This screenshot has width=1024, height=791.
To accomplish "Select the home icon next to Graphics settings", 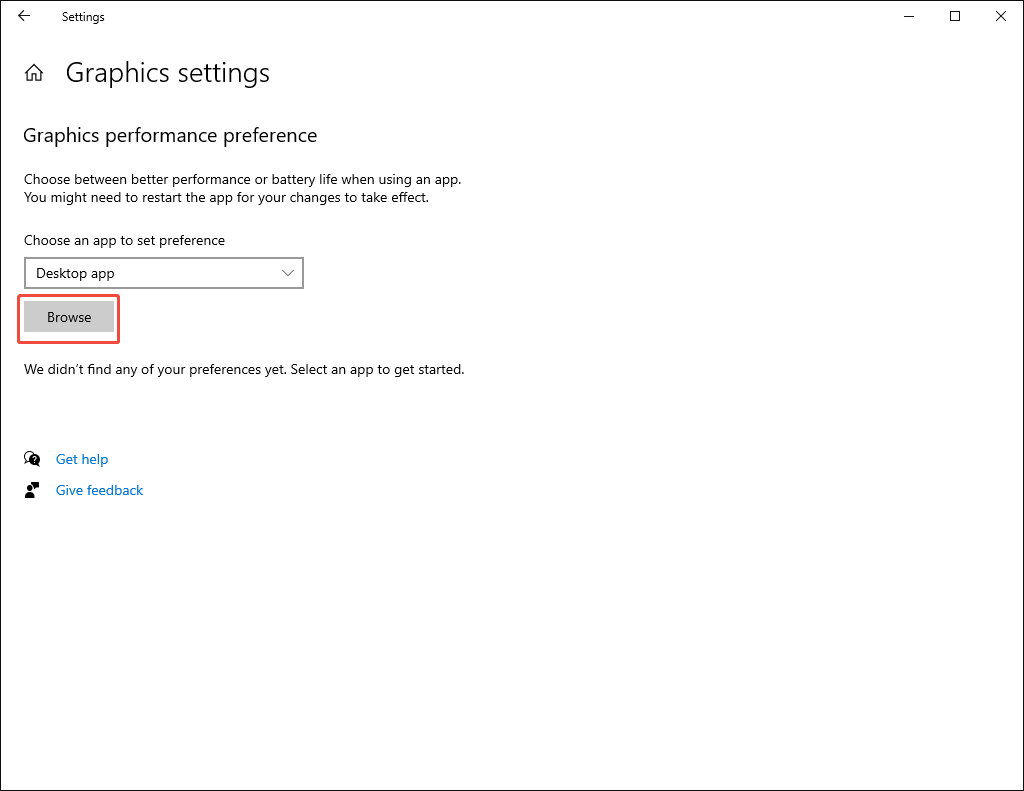I will [x=34, y=72].
